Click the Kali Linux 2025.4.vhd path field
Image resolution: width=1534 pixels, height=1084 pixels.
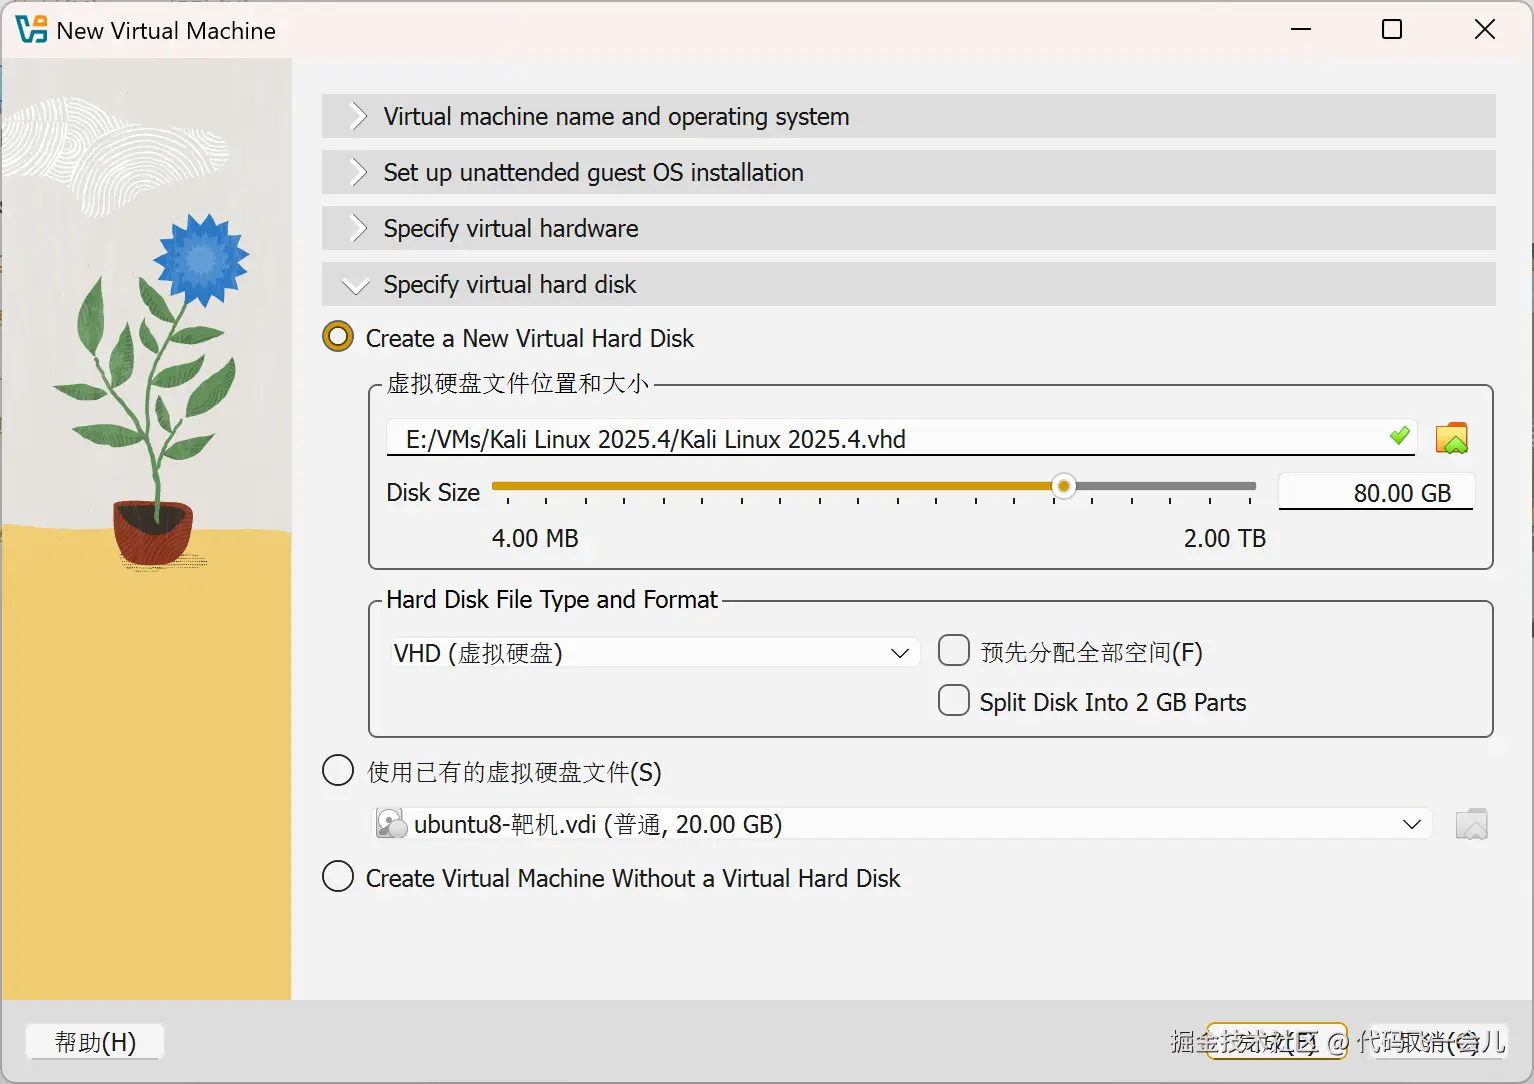901,439
